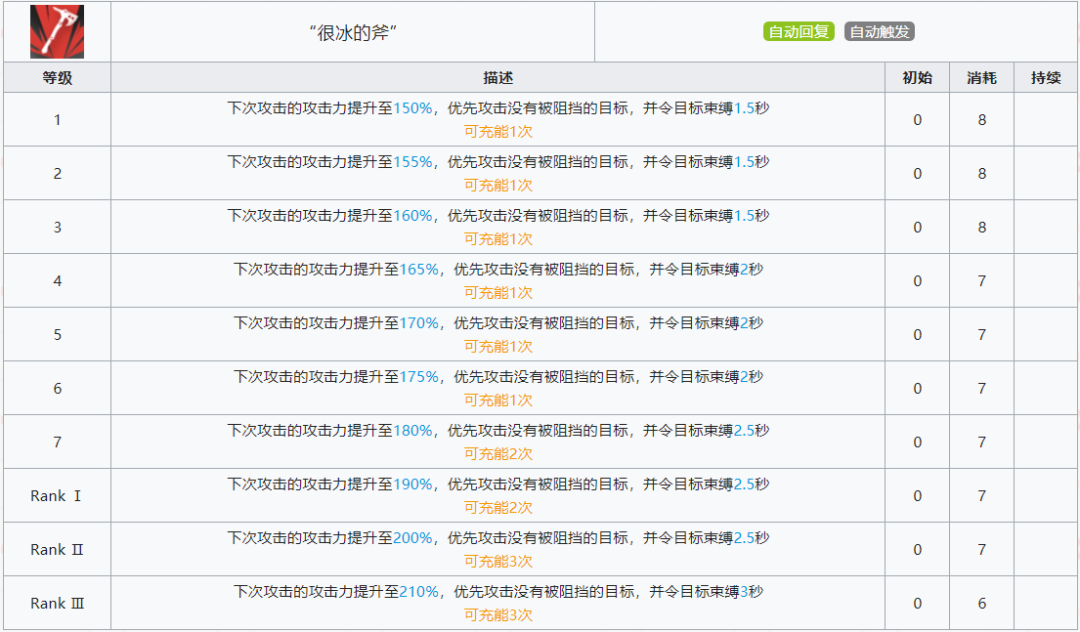Click the cost value 7 in level 6 row
Image resolution: width=1080 pixels, height=632 pixels.
pyautogui.click(x=982, y=388)
